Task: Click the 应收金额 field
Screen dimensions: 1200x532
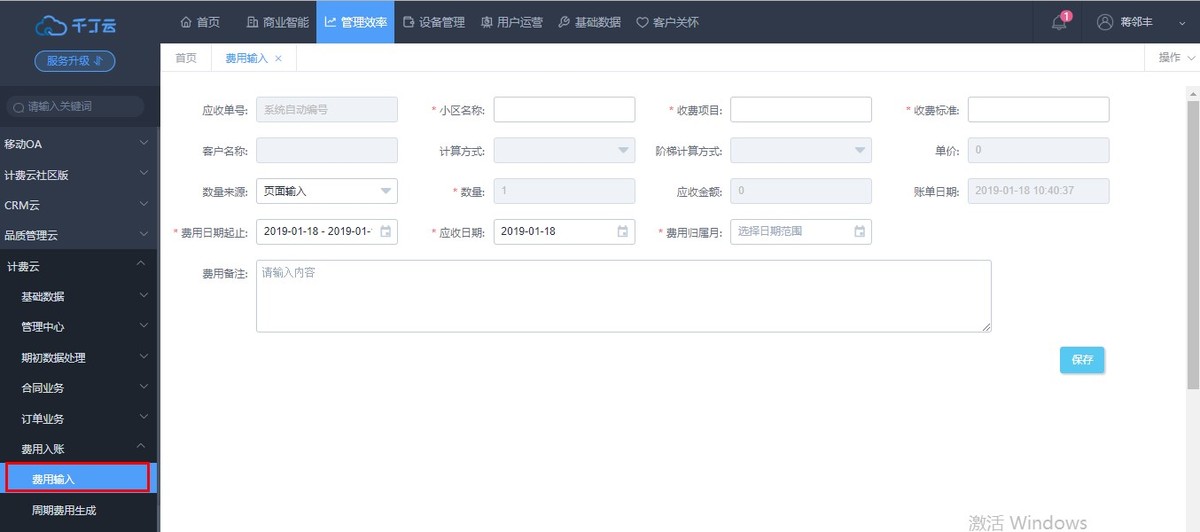Action: 801,191
